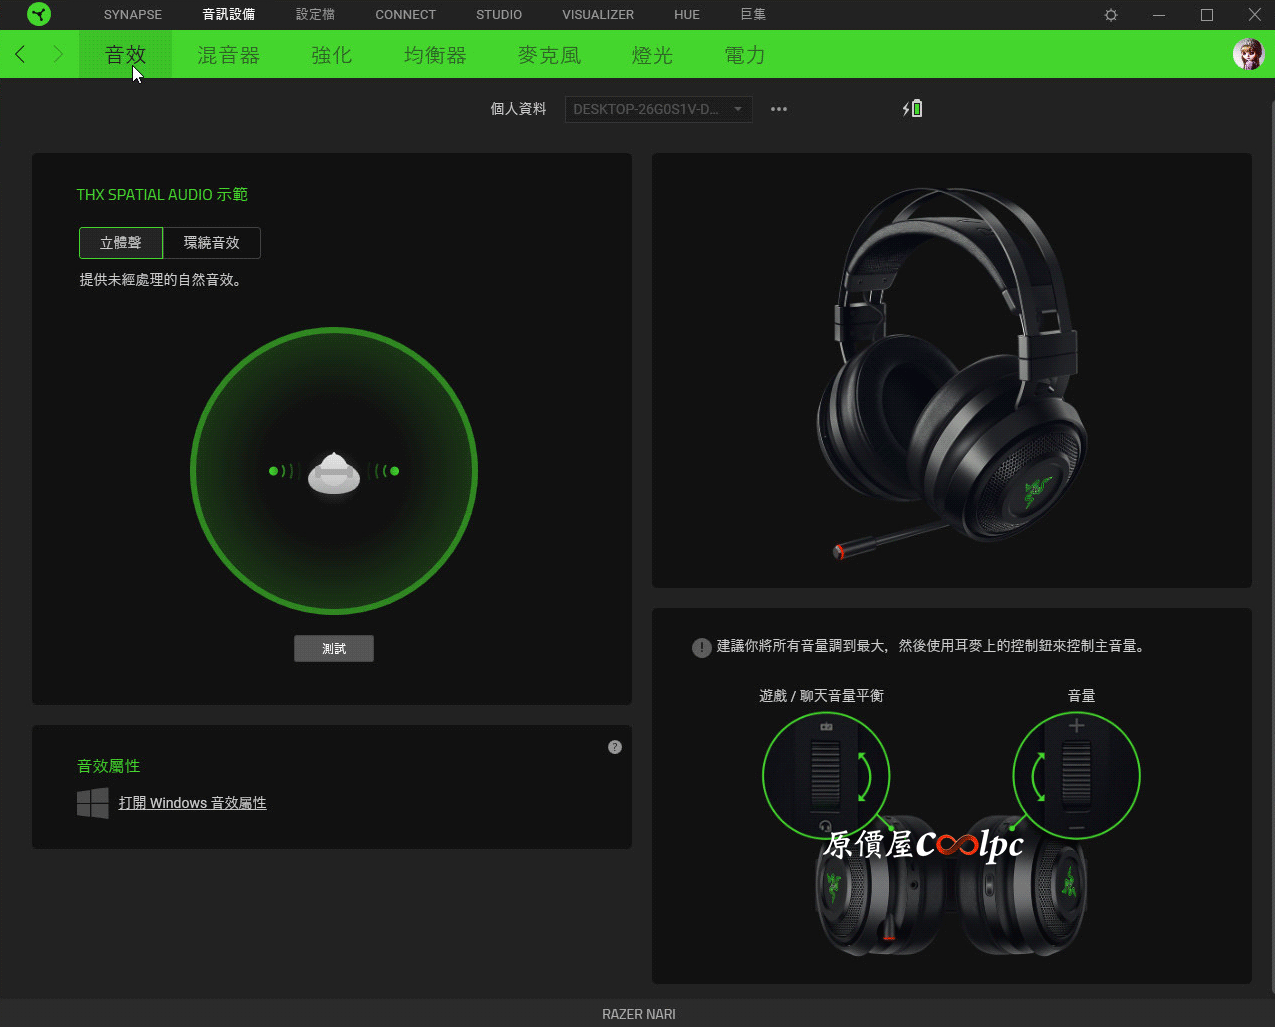Image resolution: width=1275 pixels, height=1027 pixels.
Task: Switch to the 混音器 tab
Action: coord(229,55)
